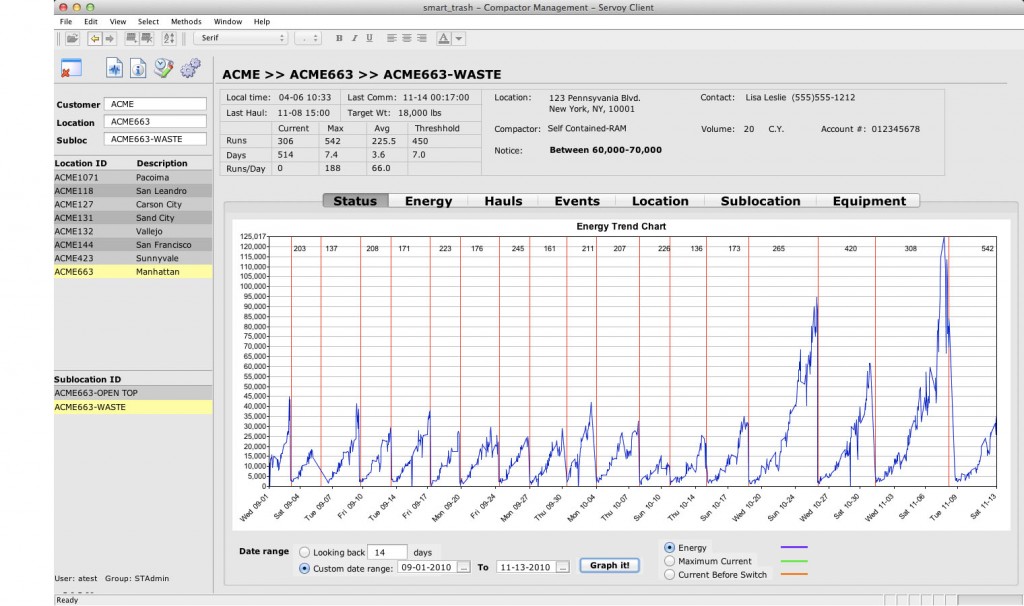Open the Serif font dropdown
Image resolution: width=1024 pixels, height=606 pixels.
pos(241,39)
